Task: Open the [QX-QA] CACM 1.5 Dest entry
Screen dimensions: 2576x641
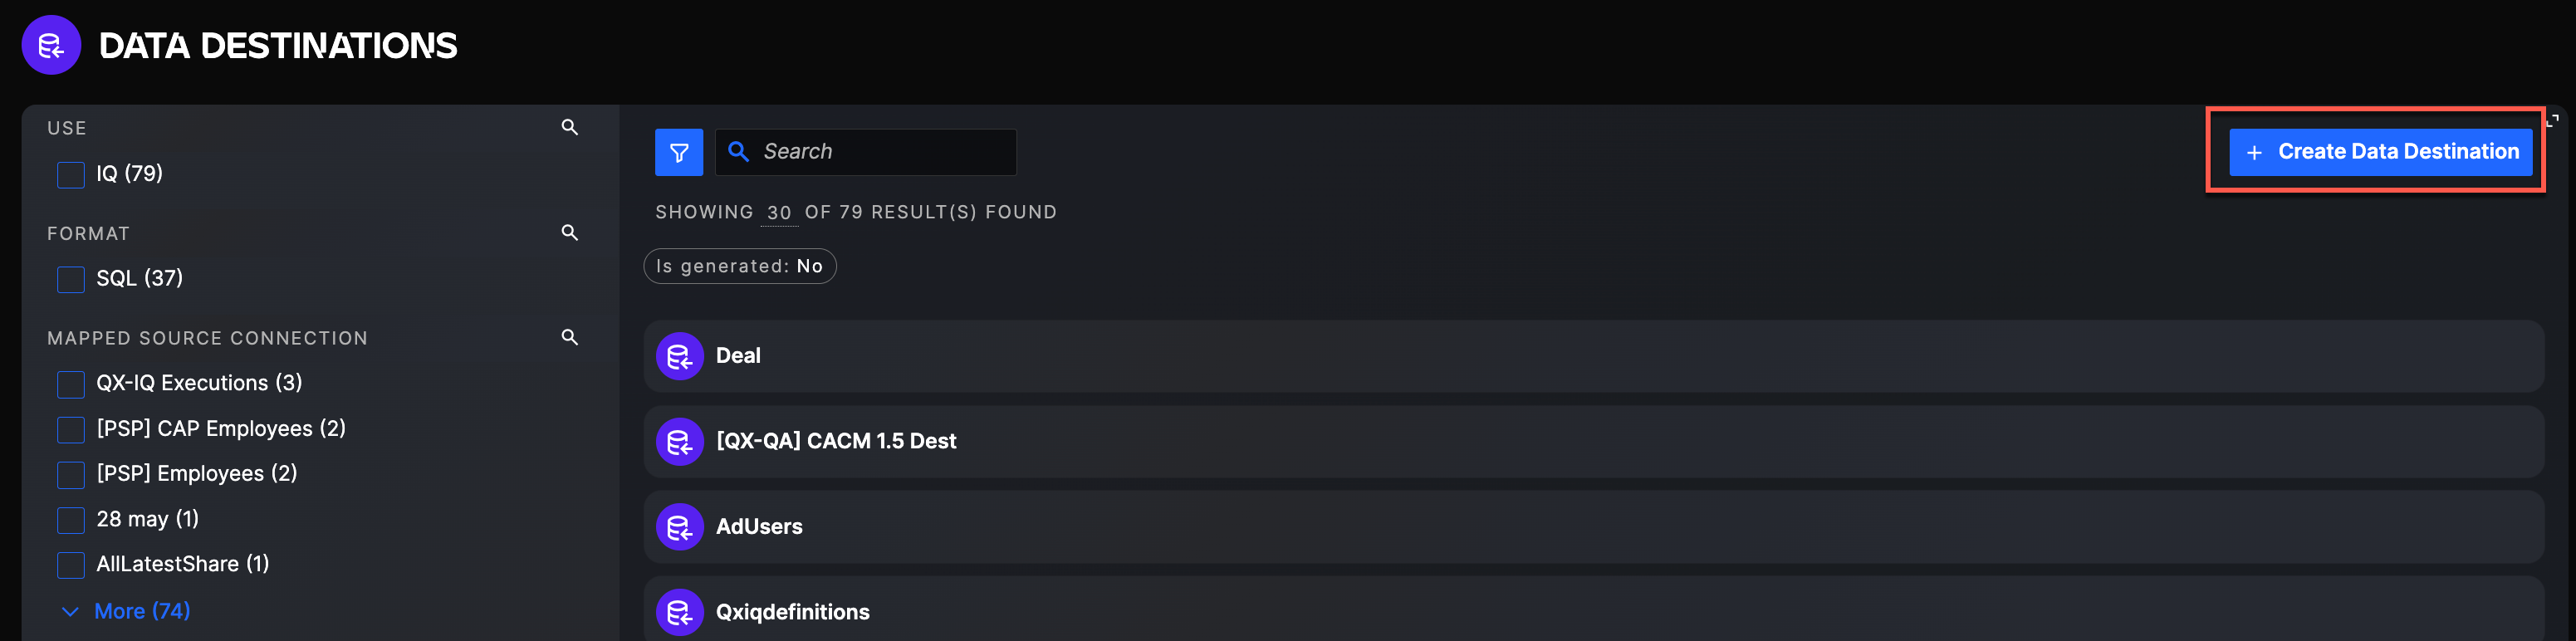Action: [836, 441]
